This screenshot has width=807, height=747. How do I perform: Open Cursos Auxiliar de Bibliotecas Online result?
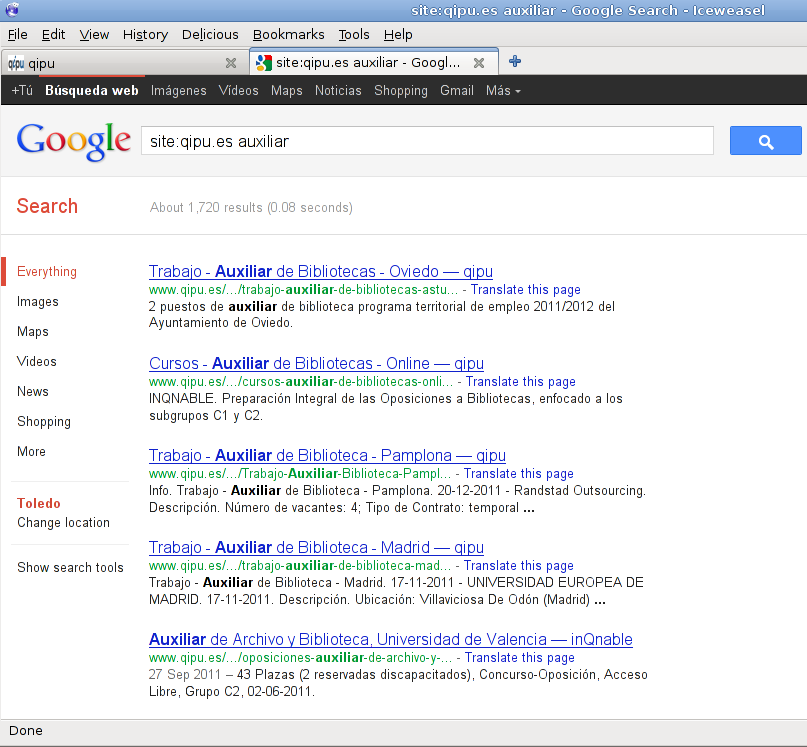(x=316, y=363)
